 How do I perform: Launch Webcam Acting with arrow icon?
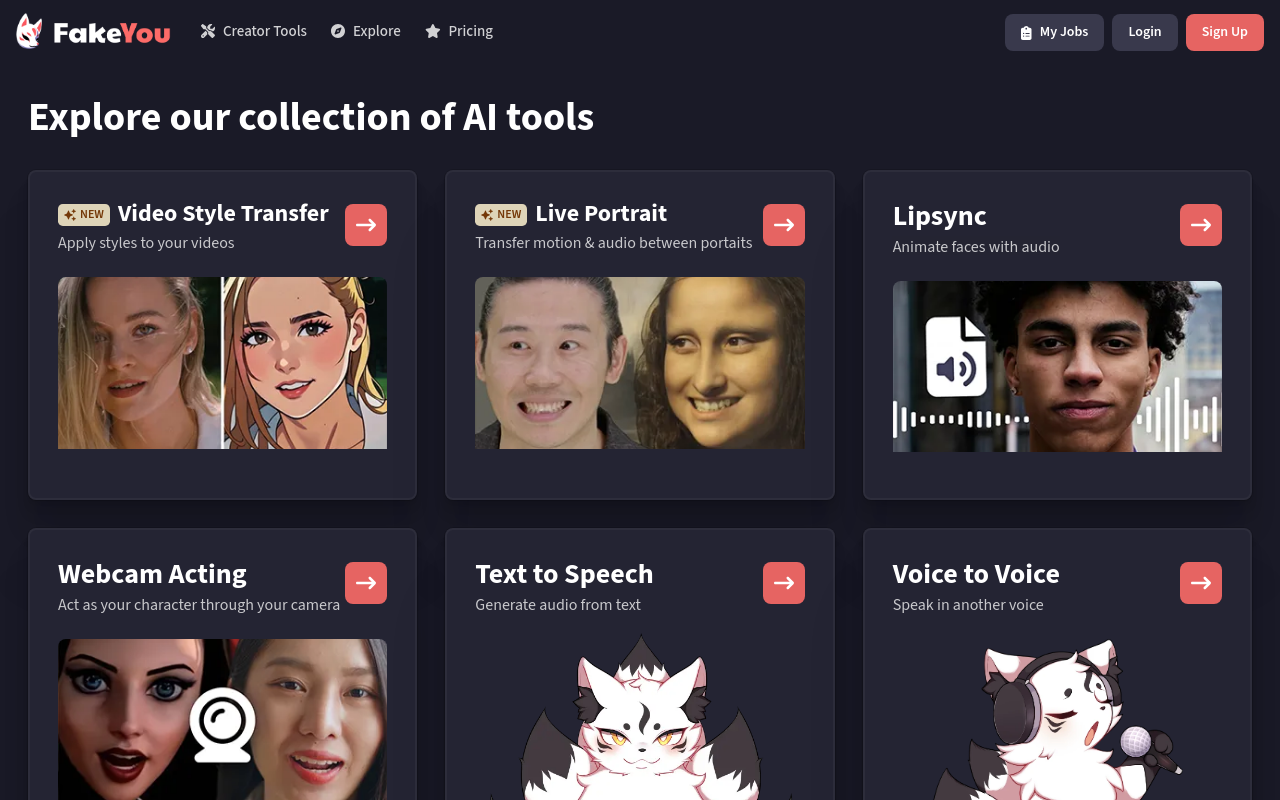click(x=366, y=583)
